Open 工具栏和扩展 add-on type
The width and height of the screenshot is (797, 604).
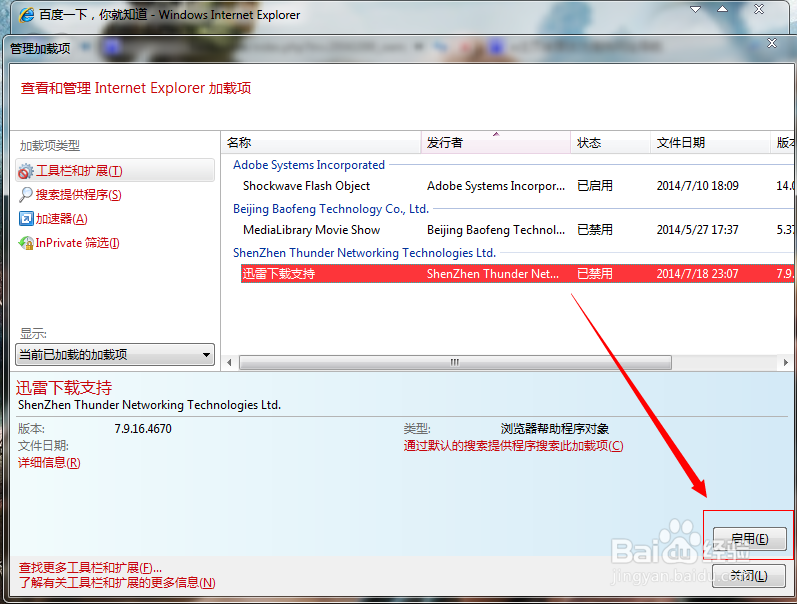pos(115,171)
